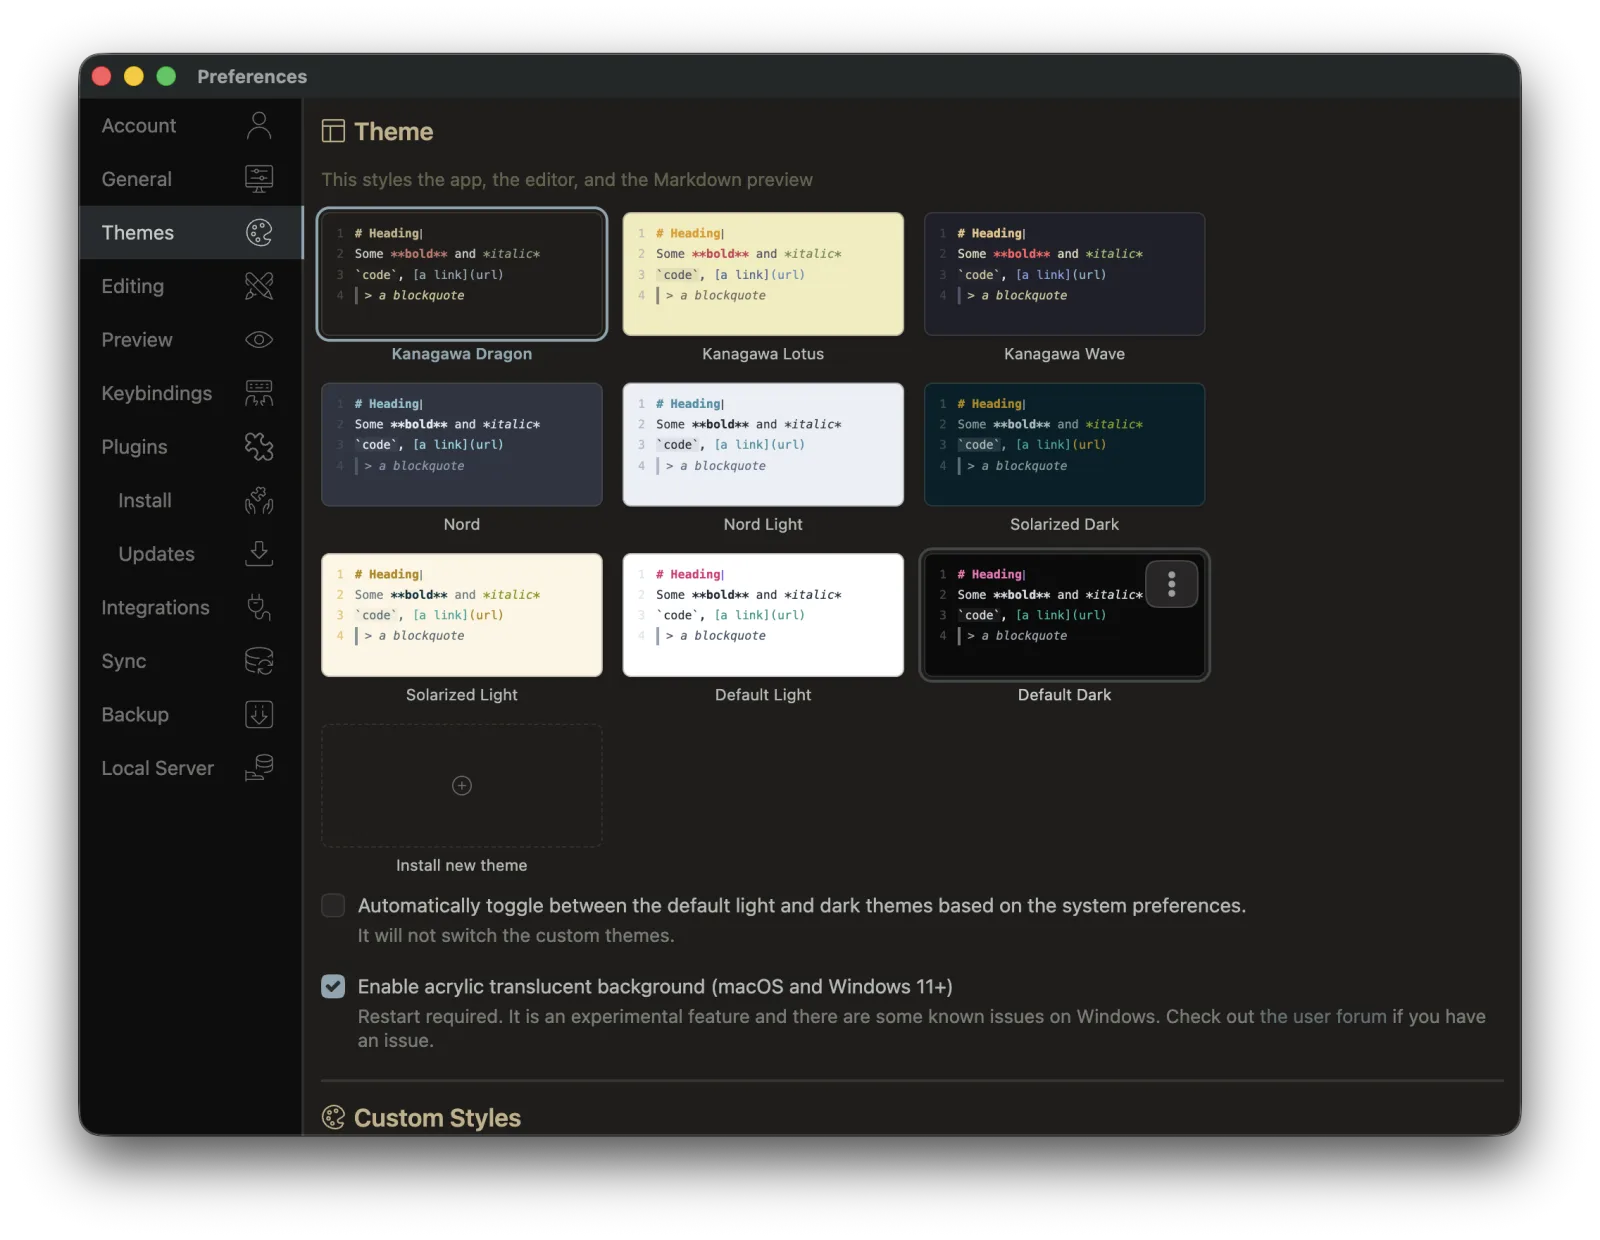Click the Themes palette icon in sidebar

coord(259,232)
